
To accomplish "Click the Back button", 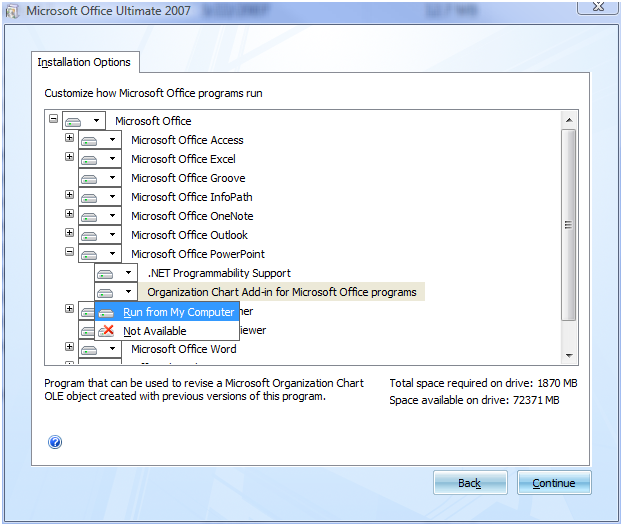I will coord(470,483).
